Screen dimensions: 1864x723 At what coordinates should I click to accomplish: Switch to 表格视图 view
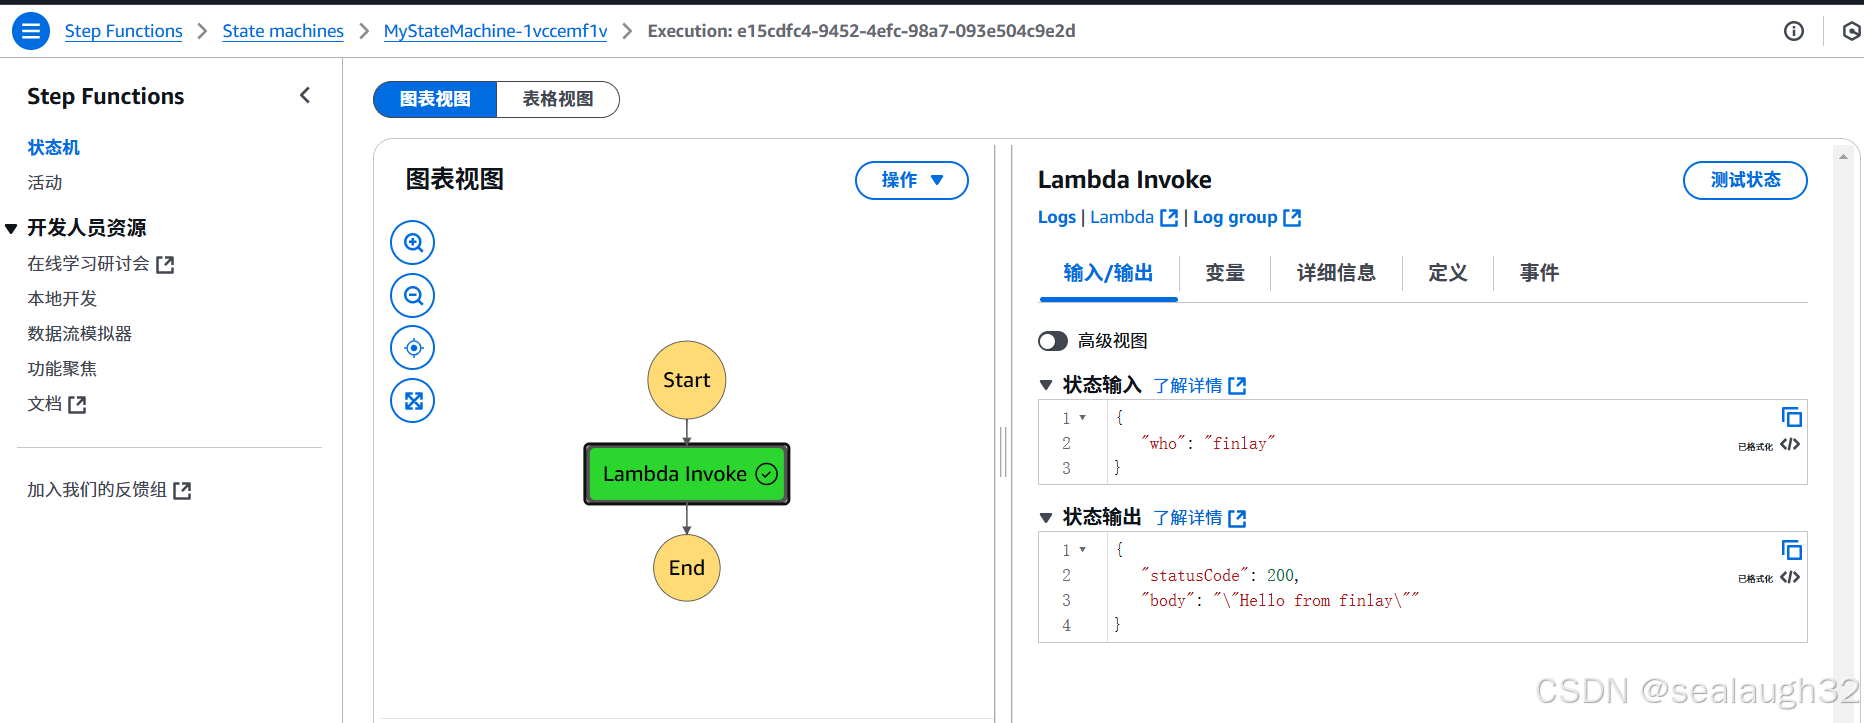pos(558,99)
